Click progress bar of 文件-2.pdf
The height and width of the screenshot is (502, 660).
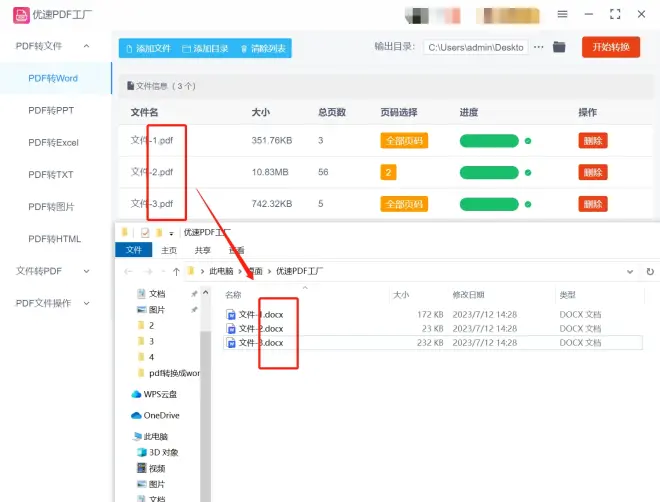coord(489,172)
